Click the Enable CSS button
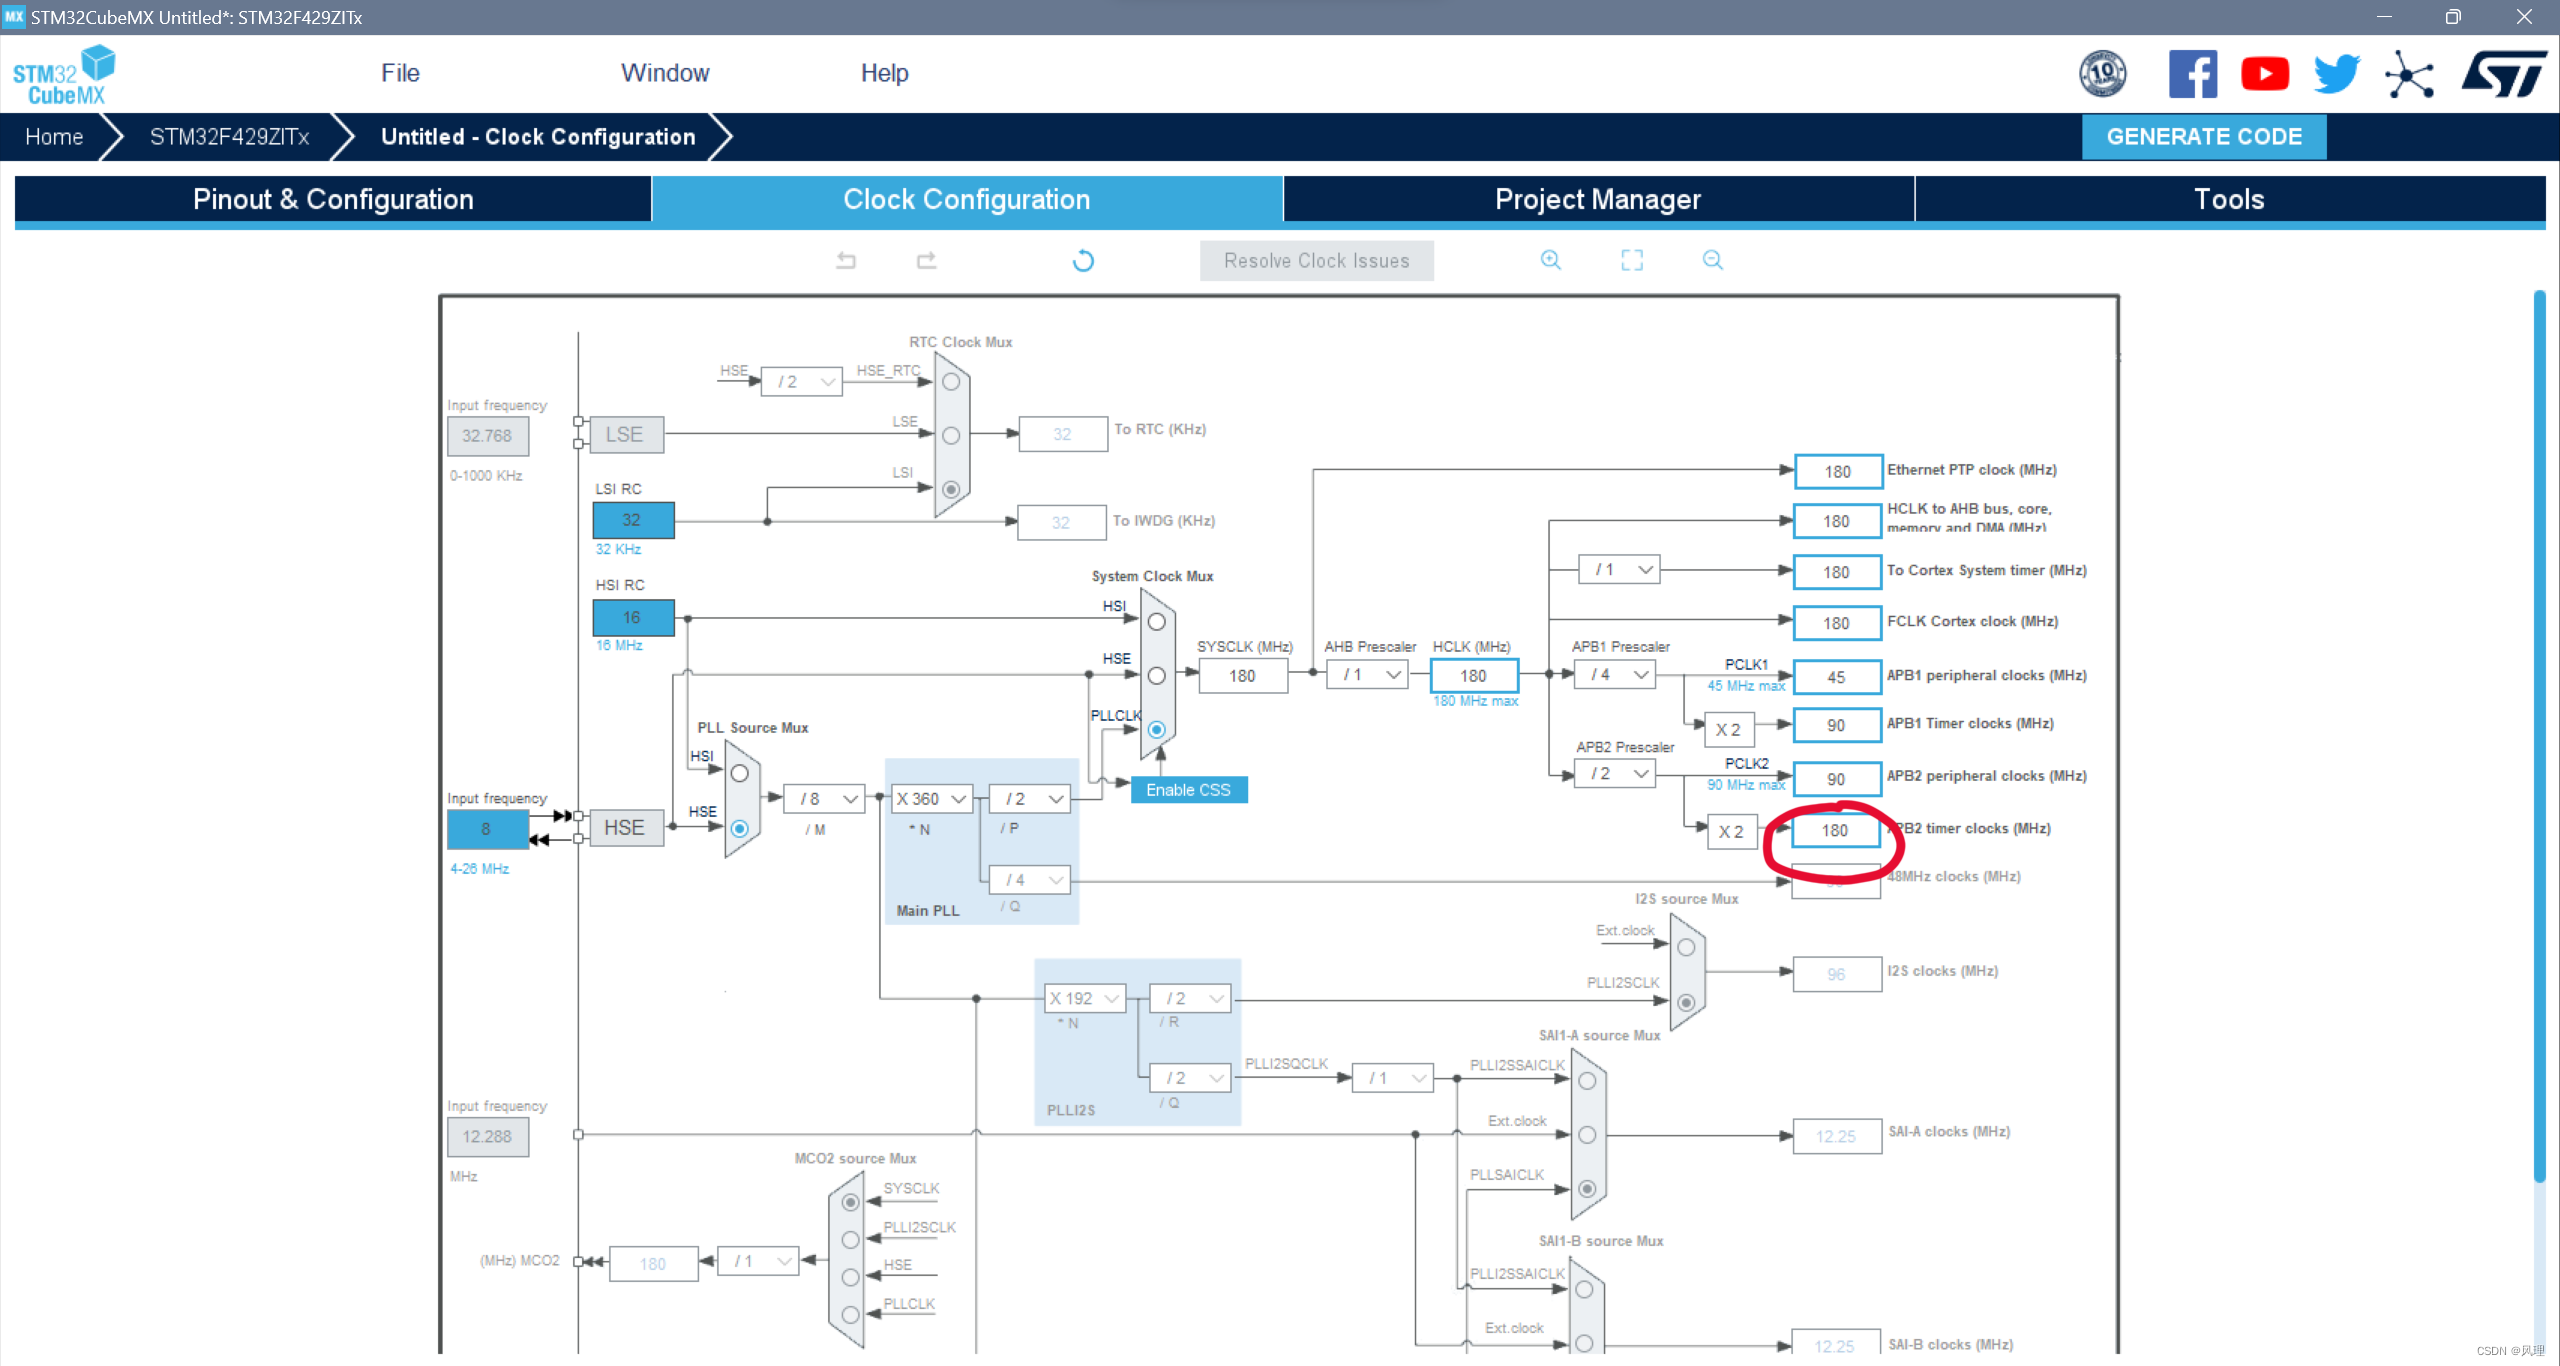This screenshot has width=2560, height=1366. [1188, 790]
